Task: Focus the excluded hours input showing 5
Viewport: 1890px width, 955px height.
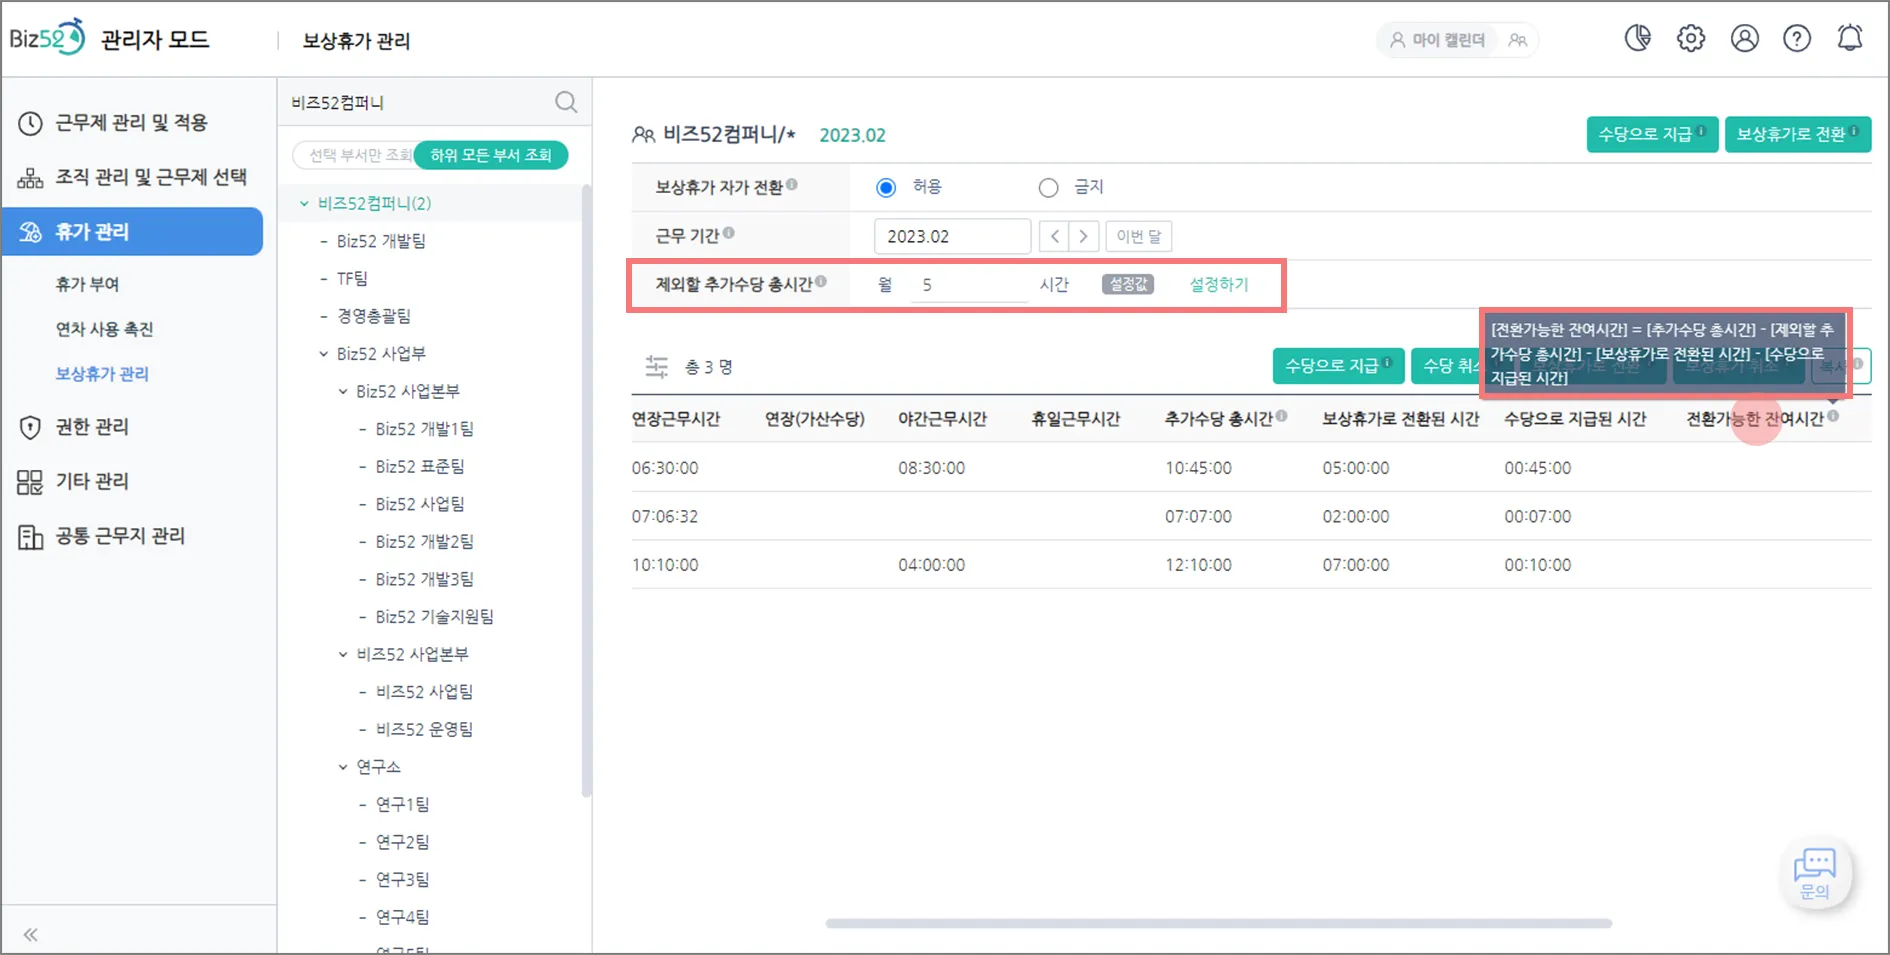Action: [970, 285]
